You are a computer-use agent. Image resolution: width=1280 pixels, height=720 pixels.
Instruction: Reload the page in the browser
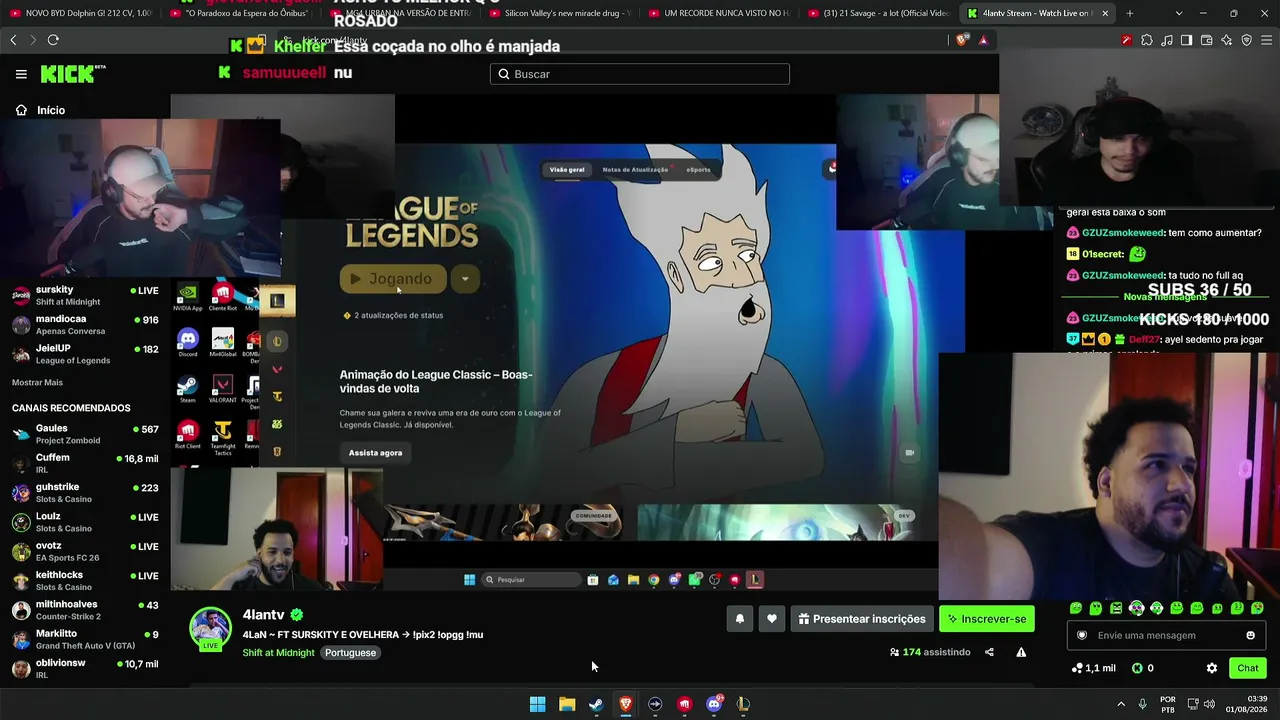click(x=53, y=40)
